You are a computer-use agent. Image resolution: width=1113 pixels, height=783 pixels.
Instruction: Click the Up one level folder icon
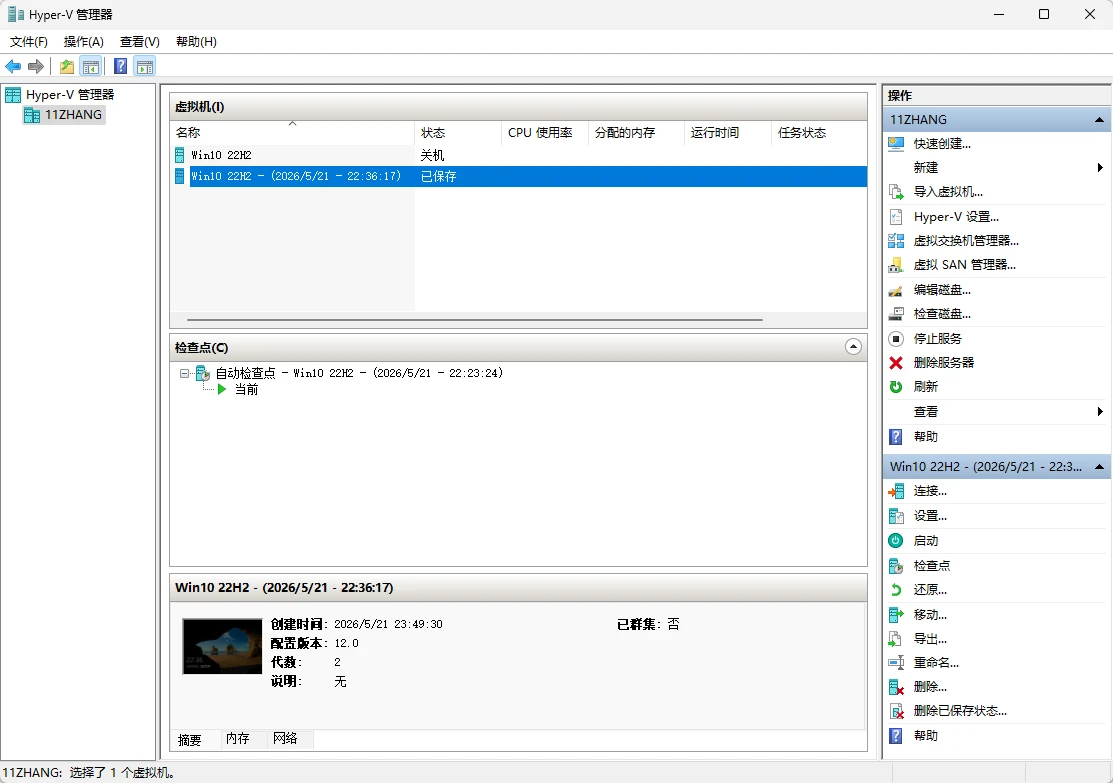click(67, 67)
